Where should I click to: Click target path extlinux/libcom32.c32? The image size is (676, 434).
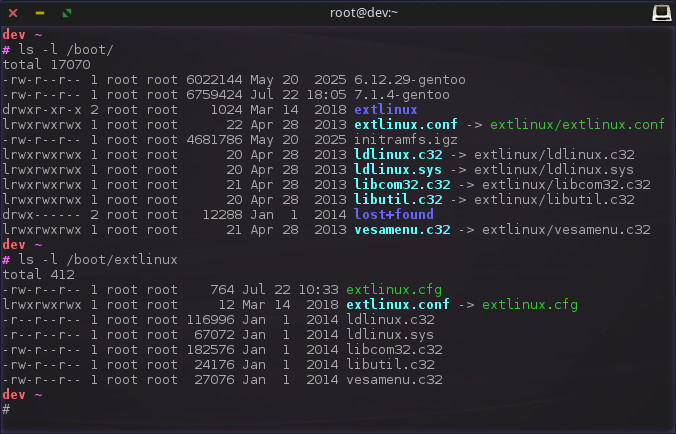pyautogui.click(x=566, y=185)
